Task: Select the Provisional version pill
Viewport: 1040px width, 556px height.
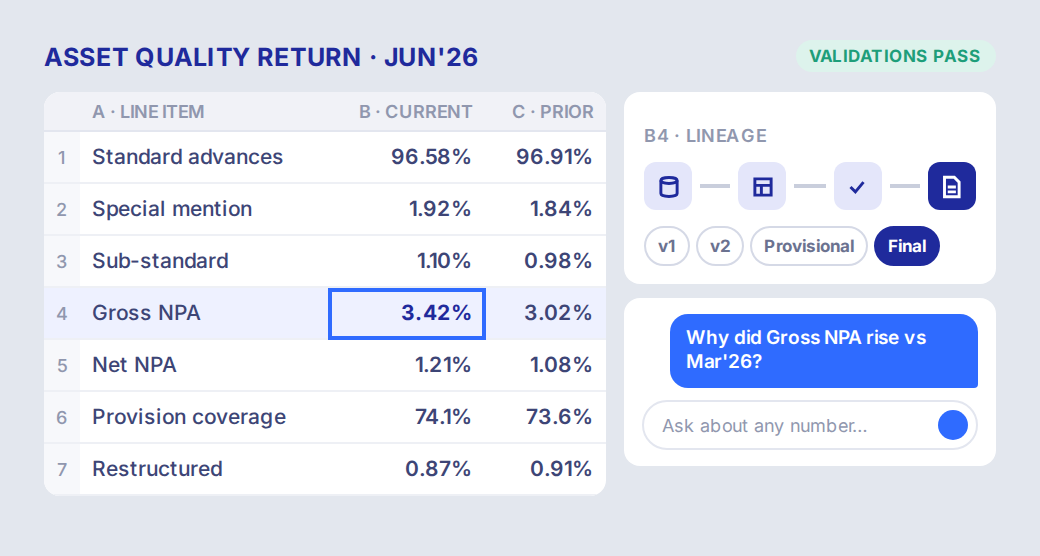Action: (x=809, y=246)
